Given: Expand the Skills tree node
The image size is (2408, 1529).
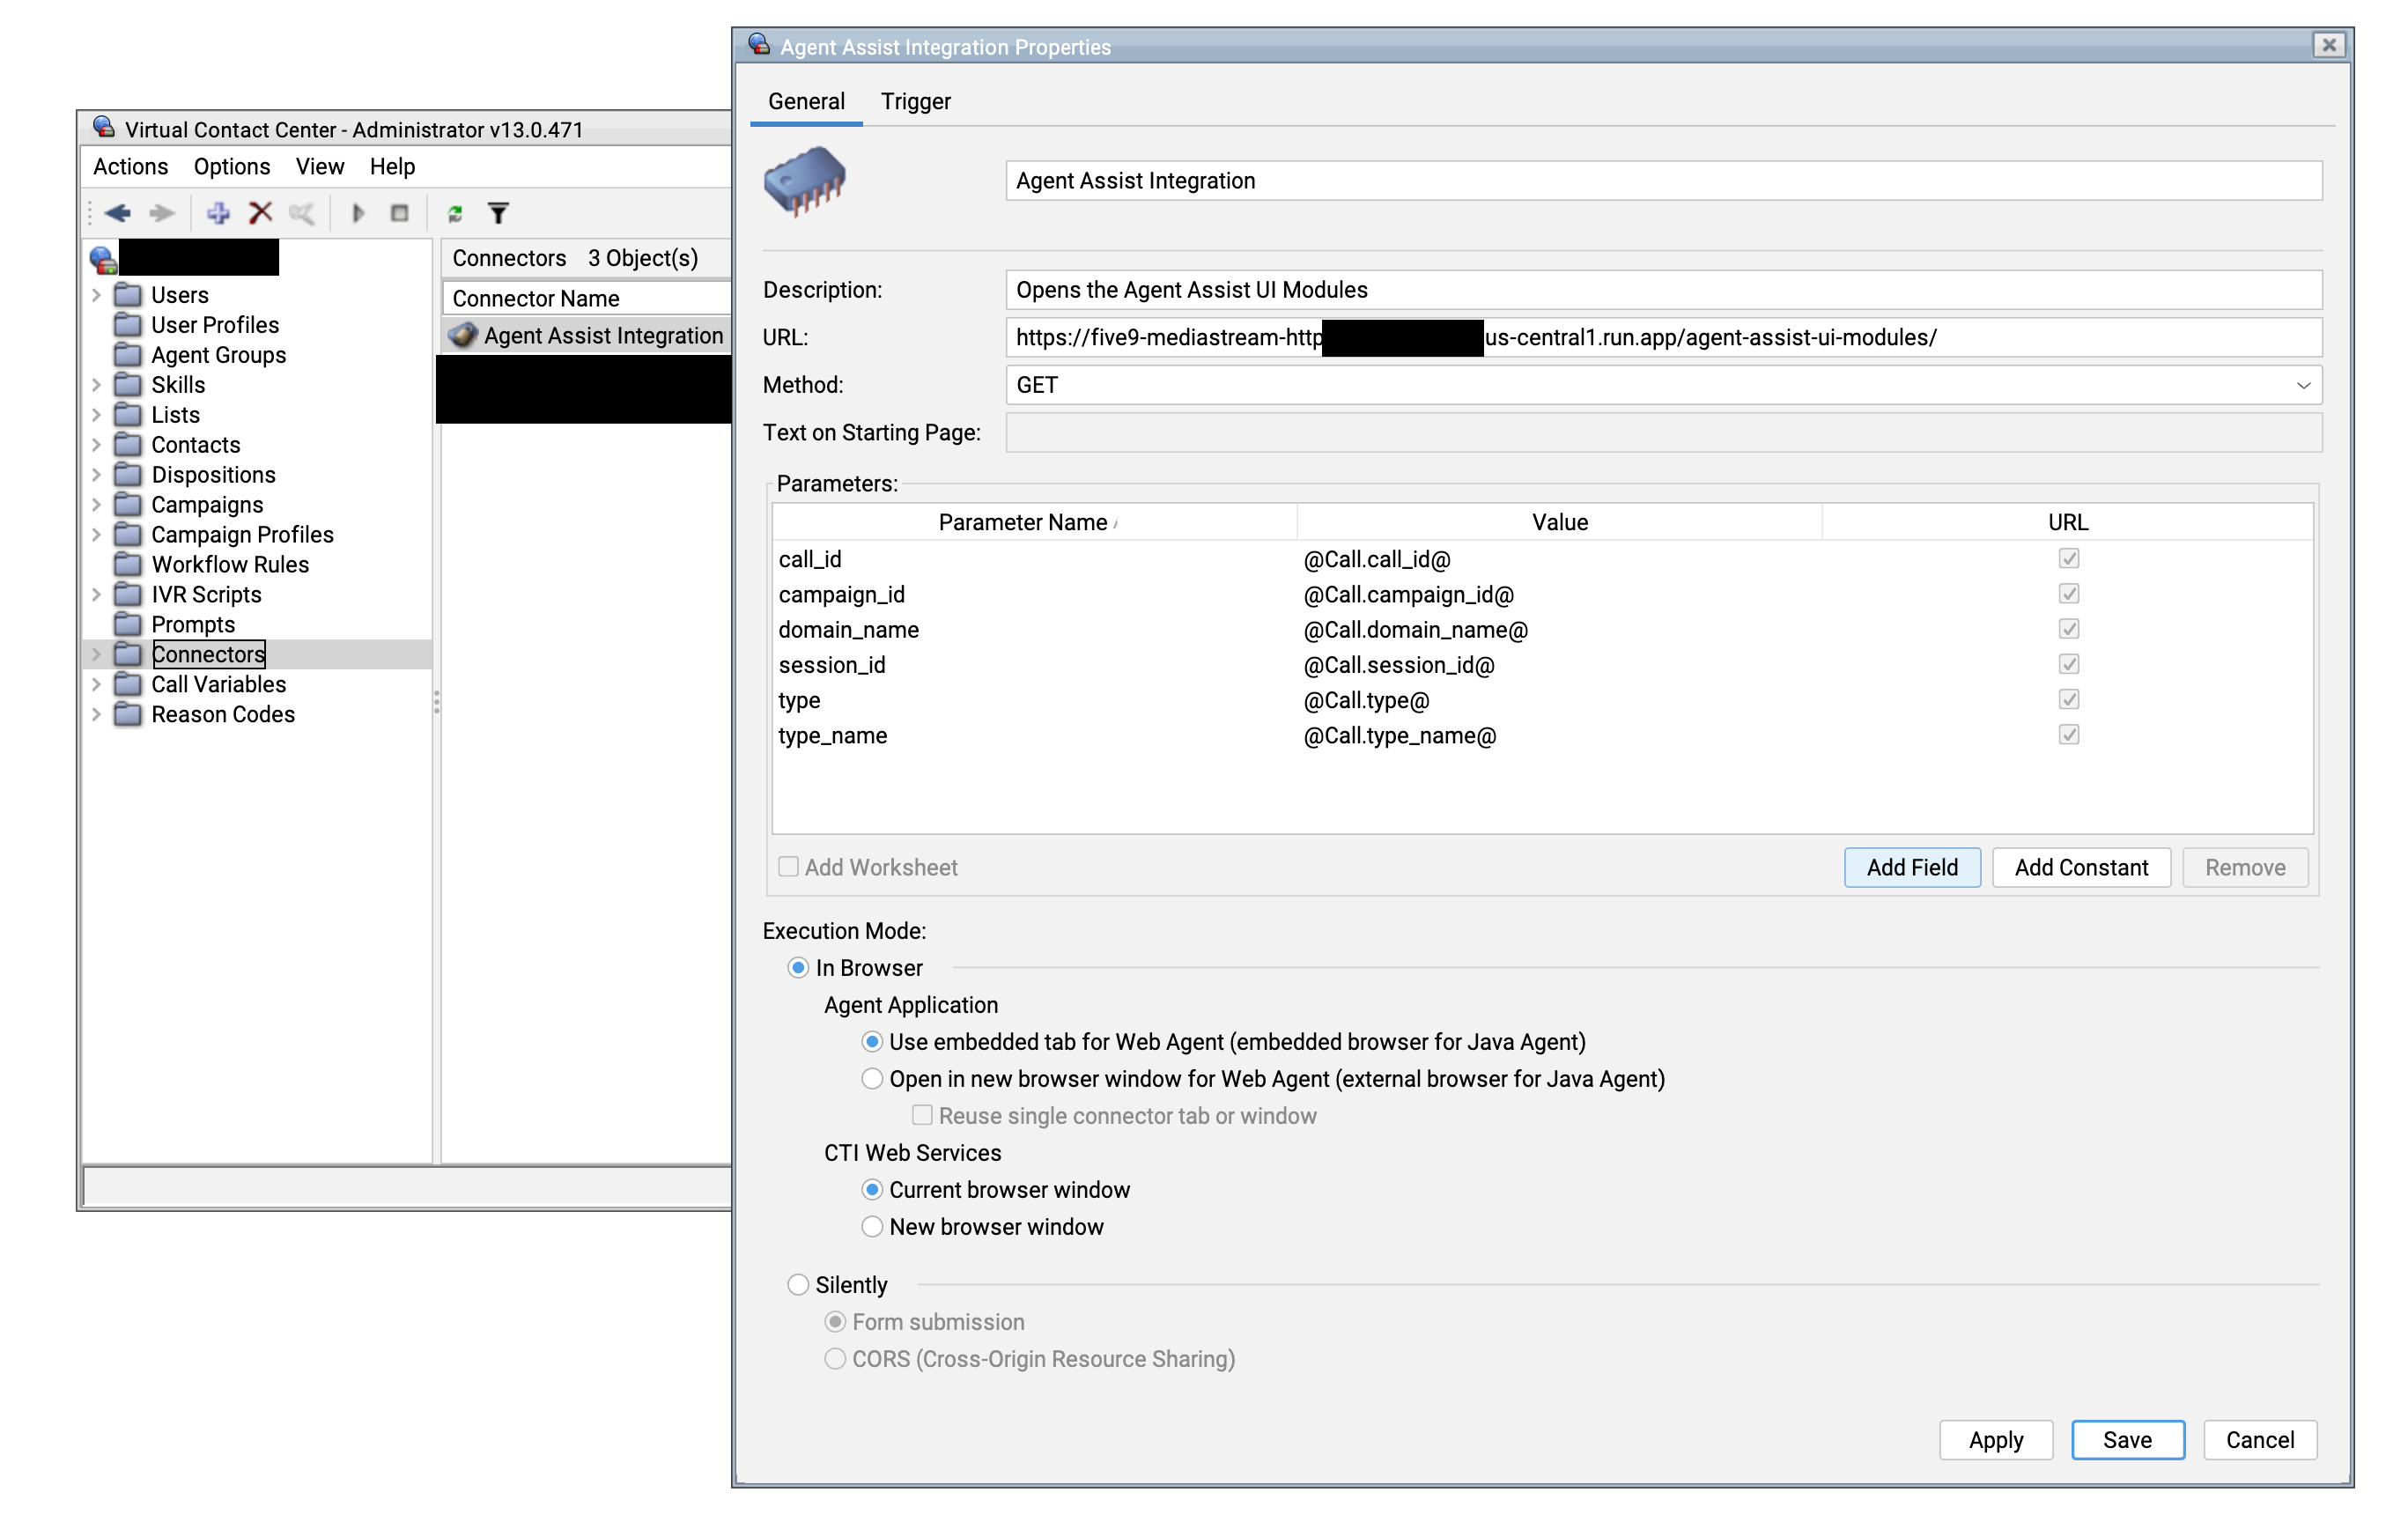Looking at the screenshot, I should 97,385.
